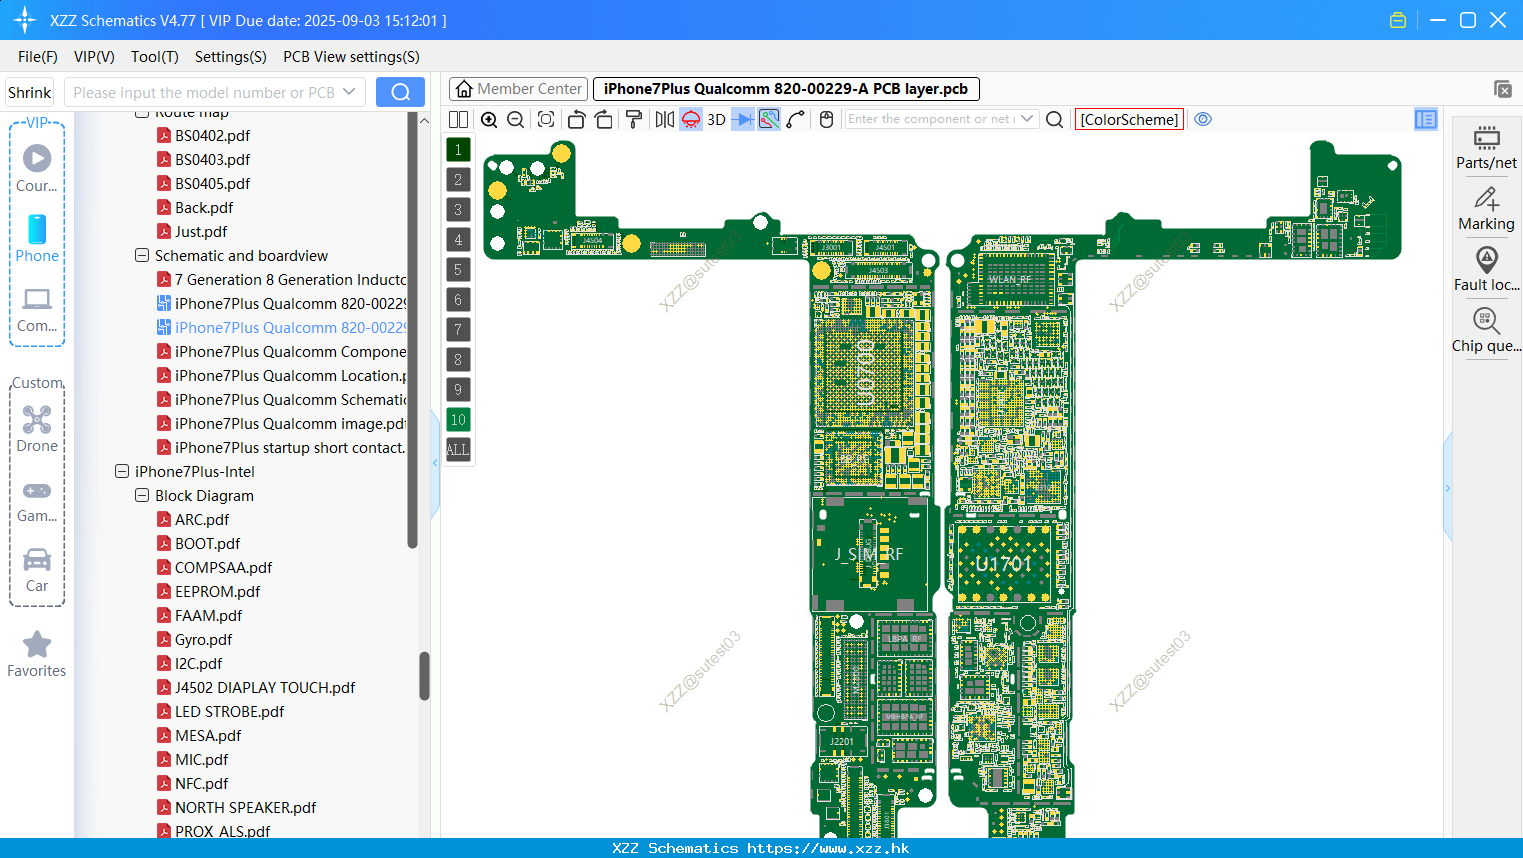Toggle the diode mode icon

click(743, 119)
